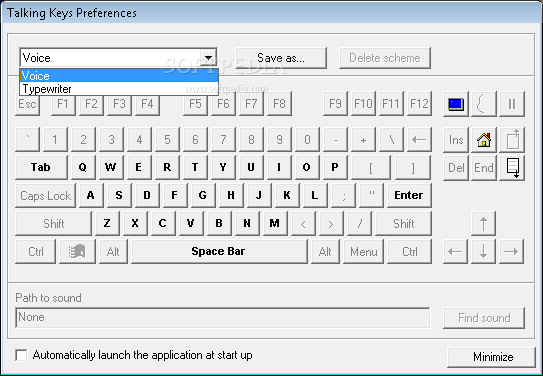
Task: Open the sound scheme dropdown arrow
Action: tap(208, 57)
